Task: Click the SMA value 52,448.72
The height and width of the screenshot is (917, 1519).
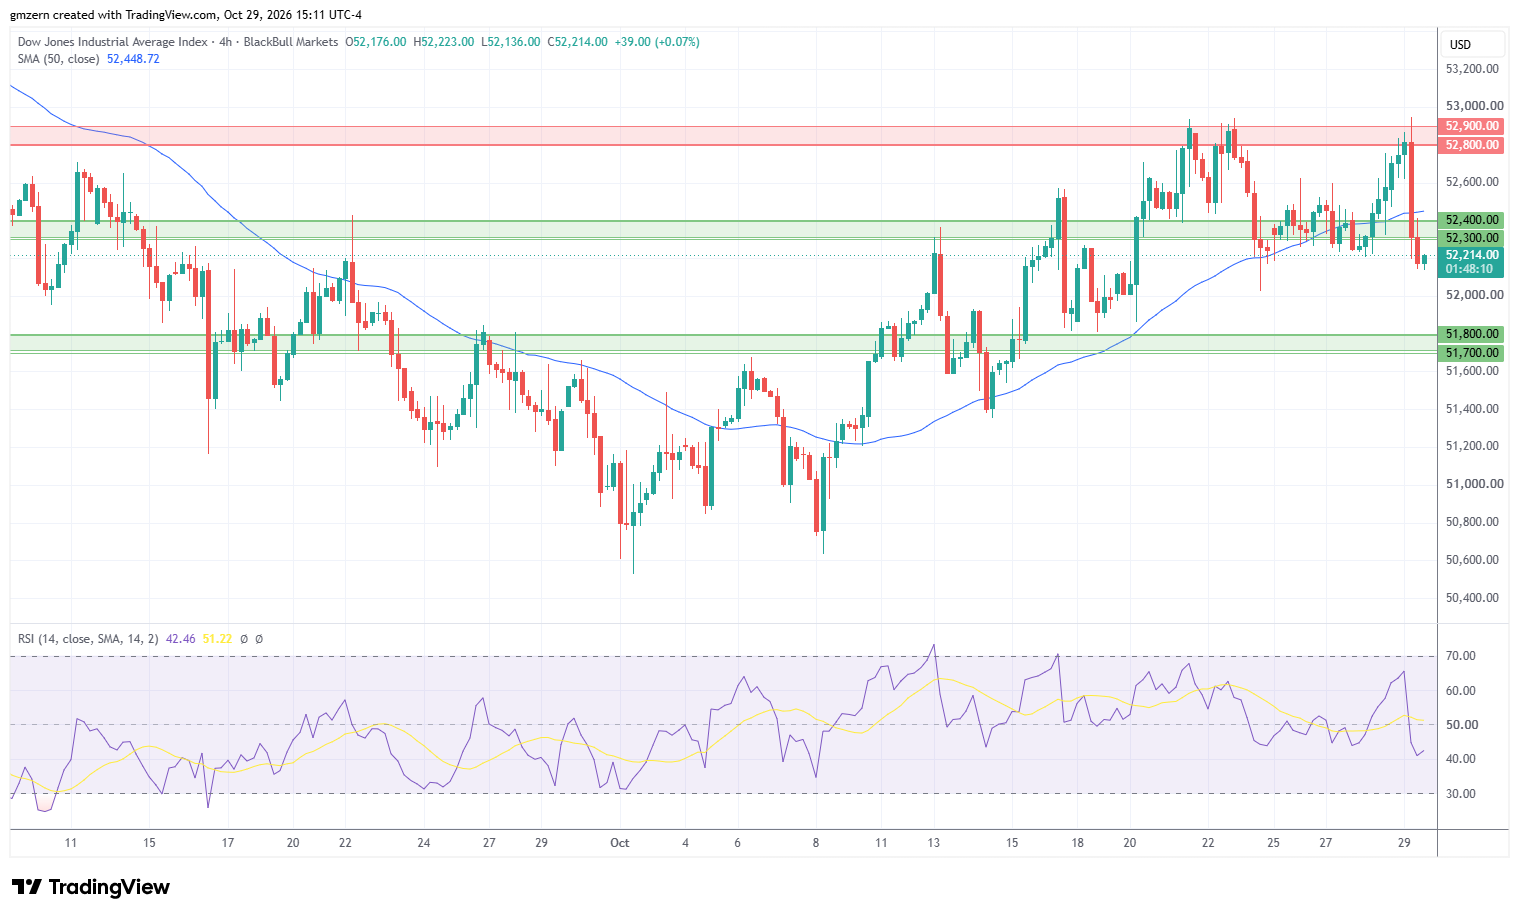Action: pyautogui.click(x=133, y=59)
